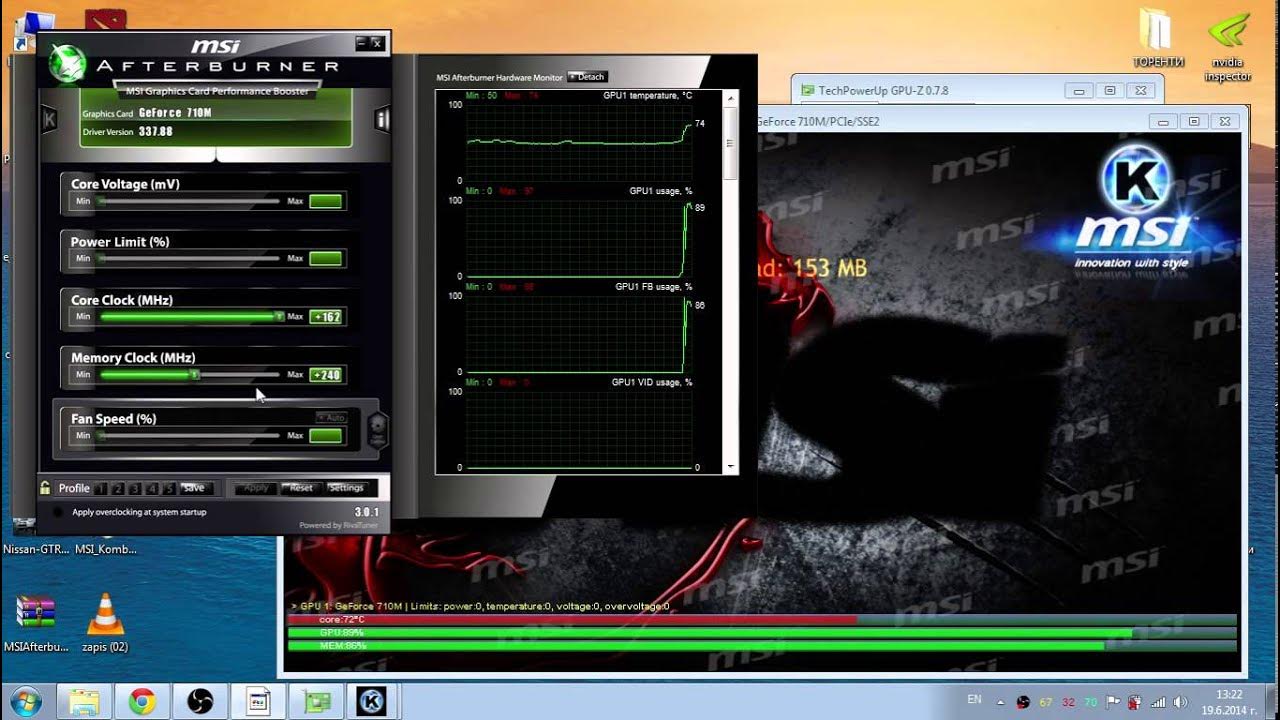Click the GPU1 temperature graph
Image resolution: width=1280 pixels, height=720 pixels.
[x=579, y=142]
